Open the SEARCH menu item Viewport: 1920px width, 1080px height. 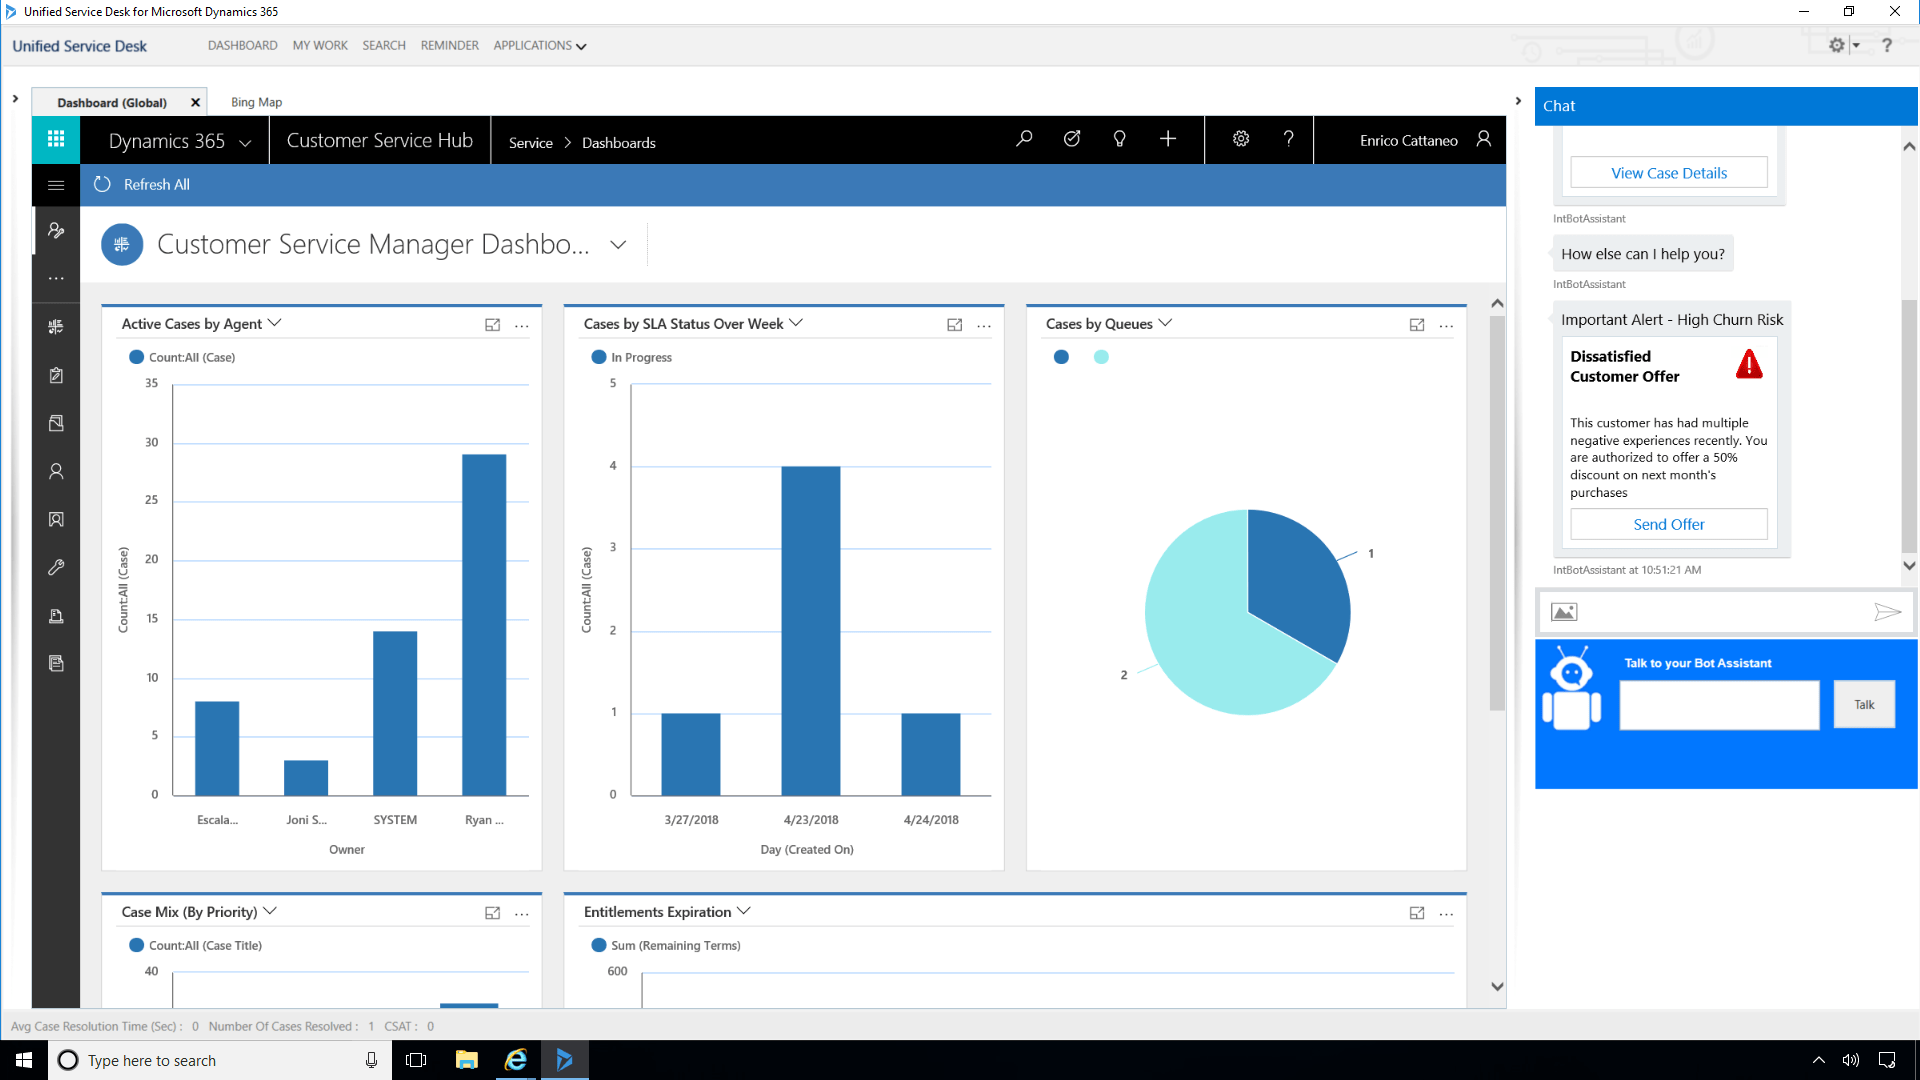click(x=384, y=46)
